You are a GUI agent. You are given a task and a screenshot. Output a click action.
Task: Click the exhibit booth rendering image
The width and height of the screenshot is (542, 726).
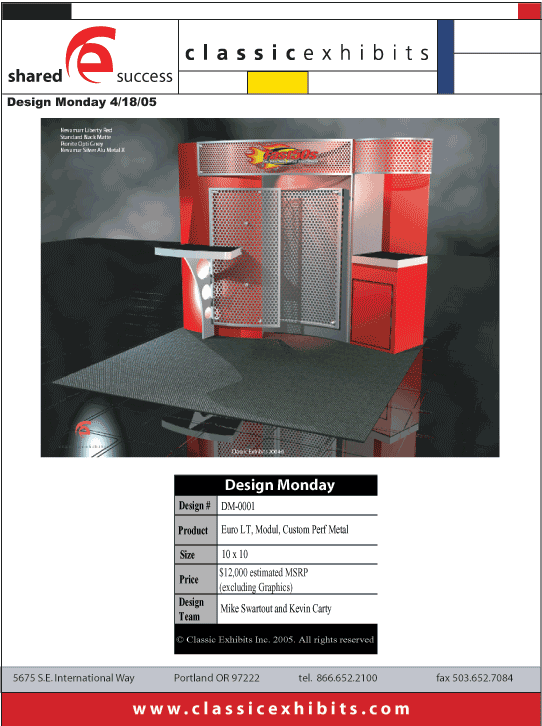click(270, 287)
